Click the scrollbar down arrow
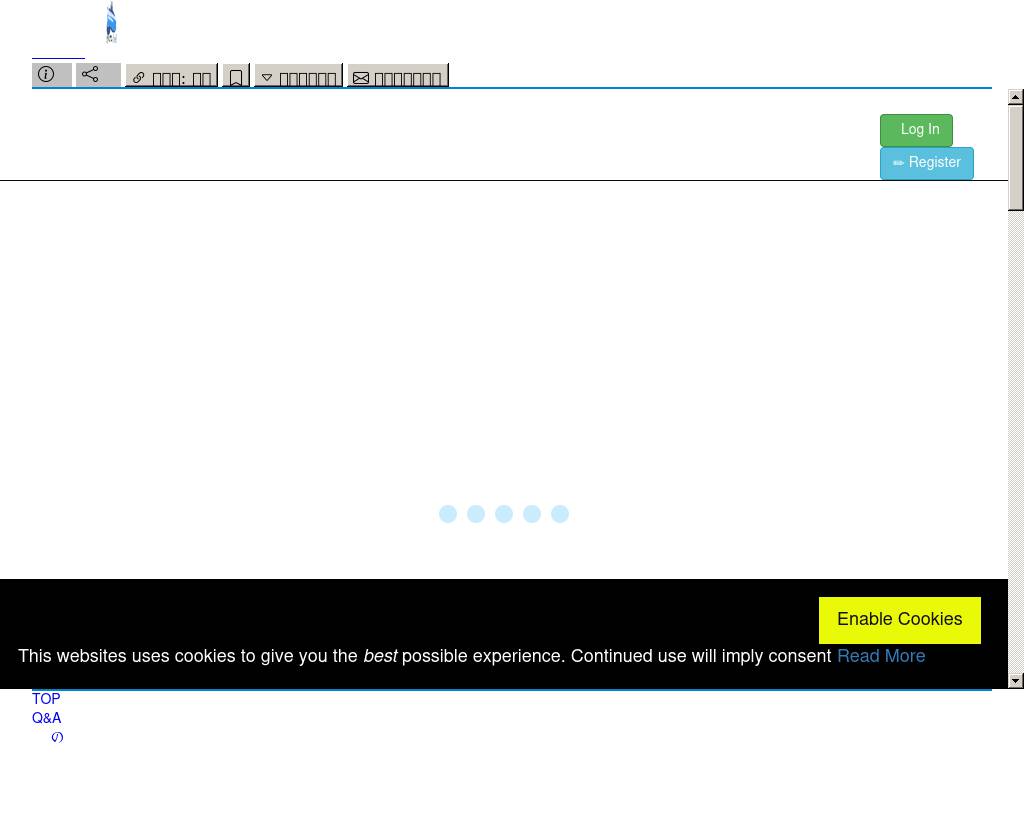 pyautogui.click(x=1016, y=681)
